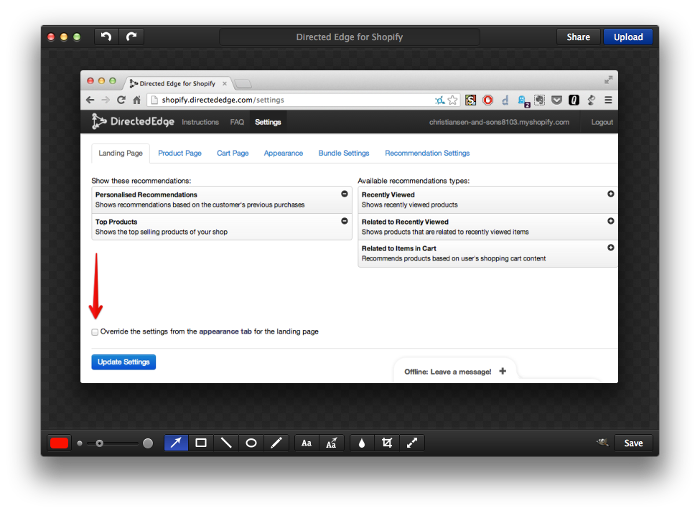Image resolution: width=700 pixels, height=513 pixels.
Task: Click the resize diagonal arrows tool
Action: pyautogui.click(x=412, y=443)
